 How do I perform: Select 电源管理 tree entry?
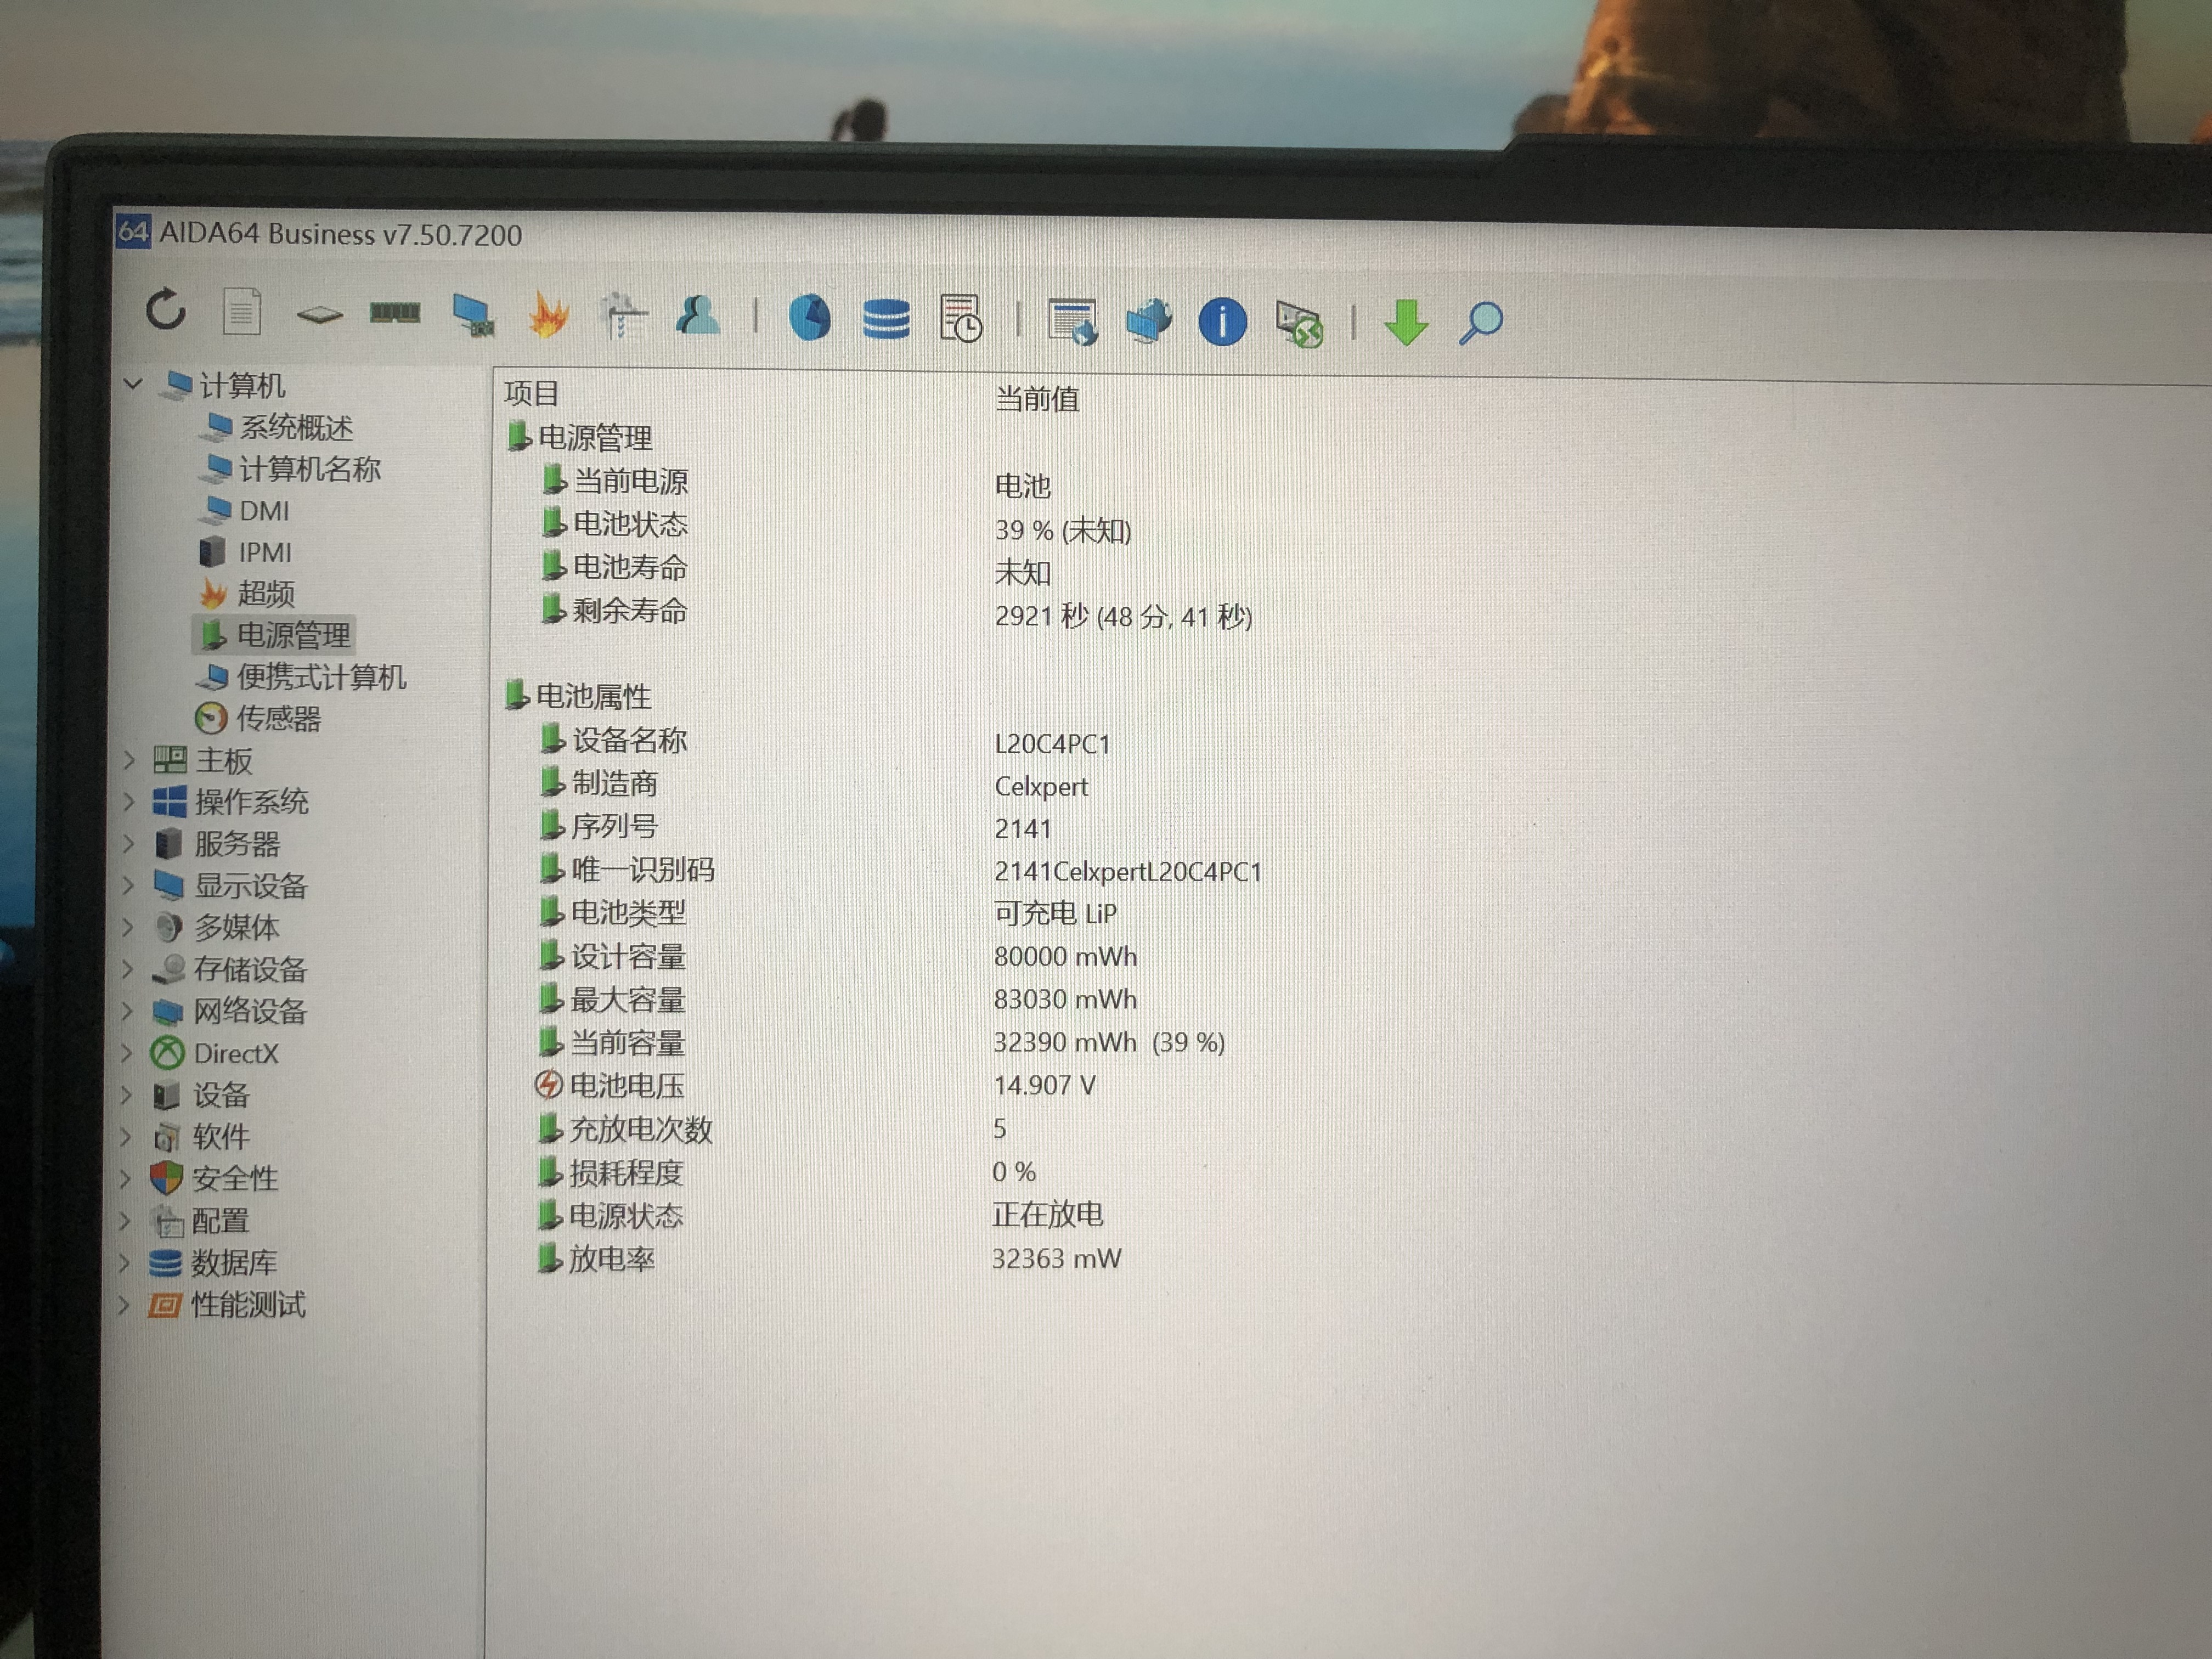tap(273, 635)
